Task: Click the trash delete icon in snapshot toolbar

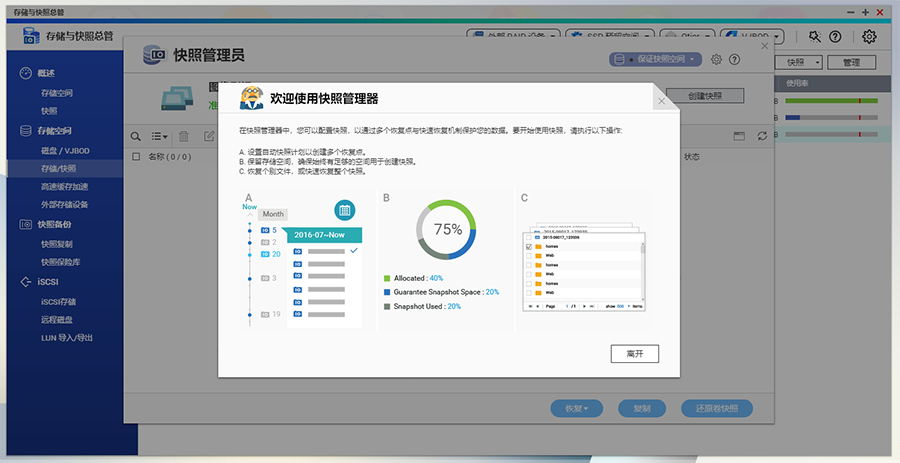Action: coord(183,136)
